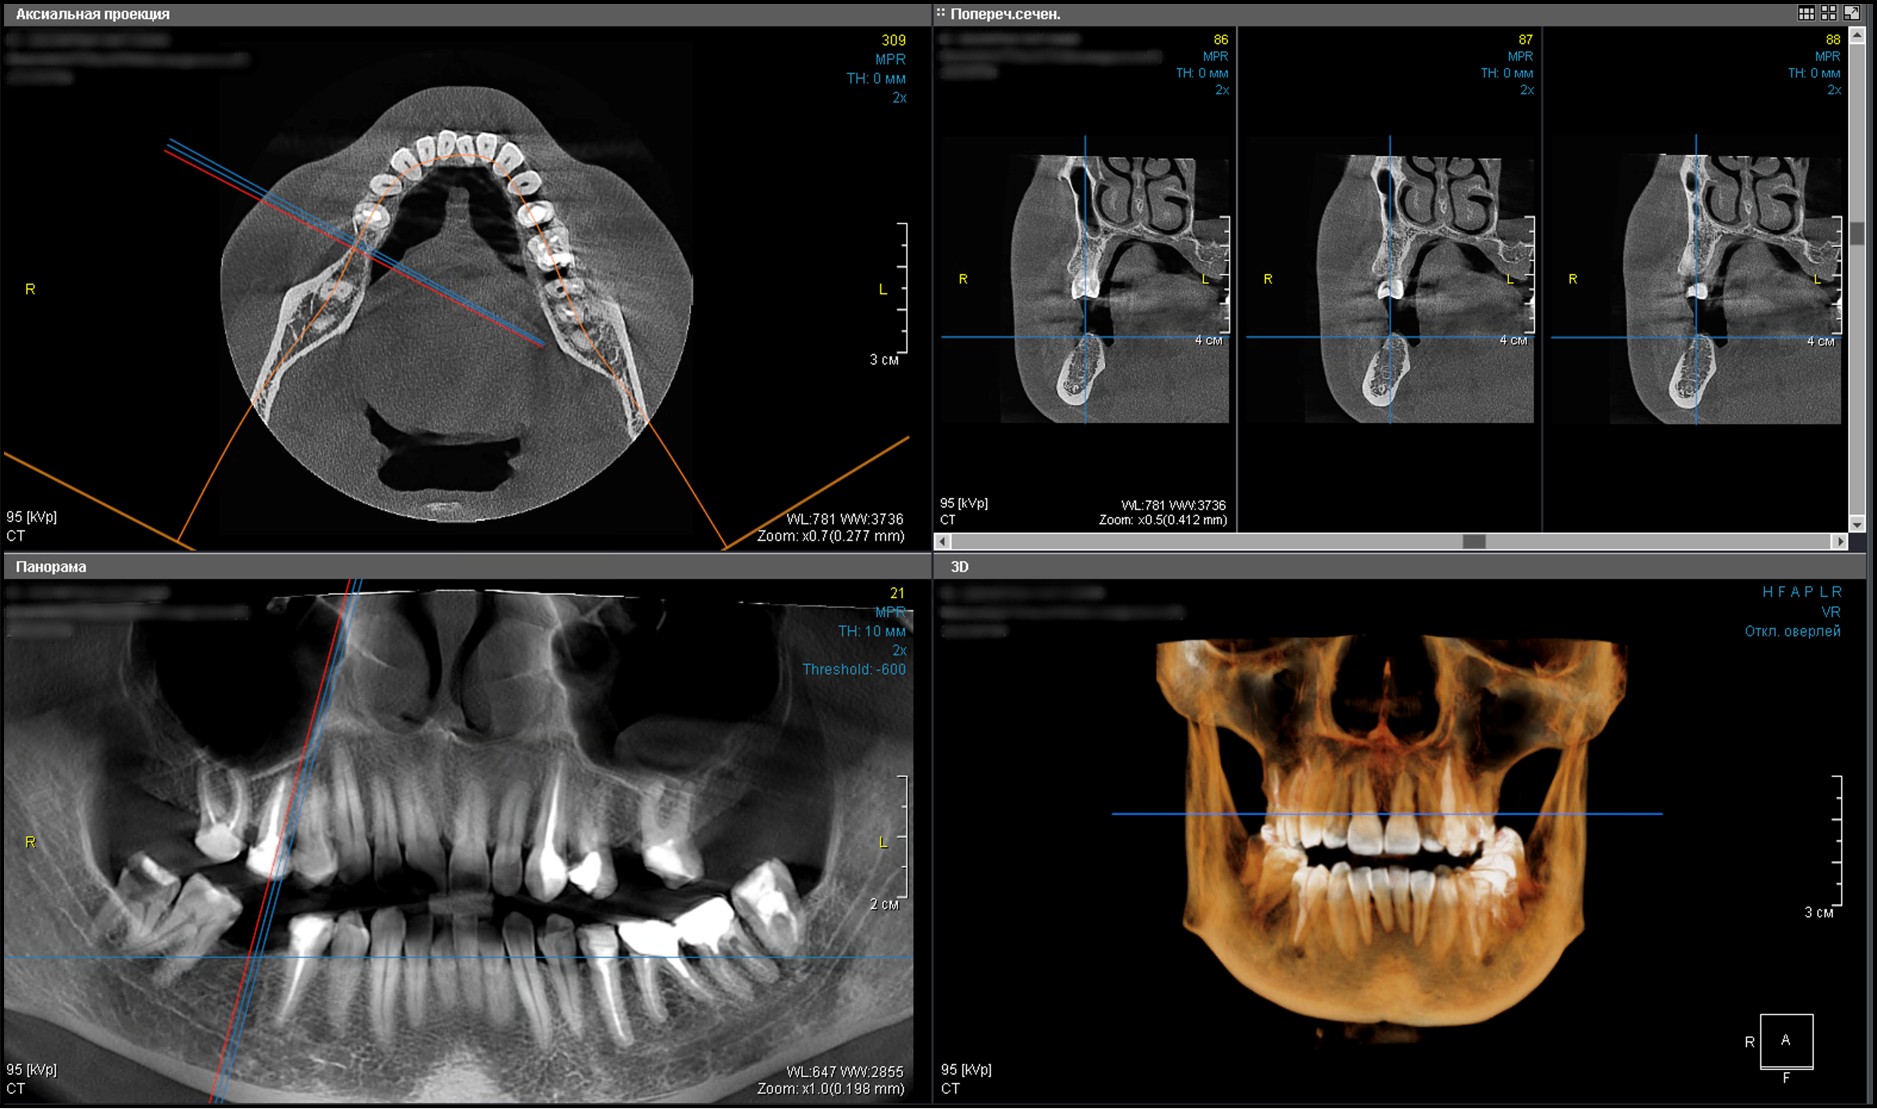Viewport: 1877px width, 1109px height.
Task: Click the cross-section vertical scrollbar up arrow
Action: 1857,35
